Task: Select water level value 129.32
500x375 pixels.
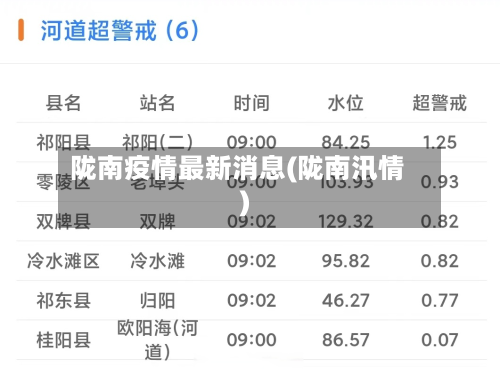Action: pyautogui.click(x=346, y=222)
